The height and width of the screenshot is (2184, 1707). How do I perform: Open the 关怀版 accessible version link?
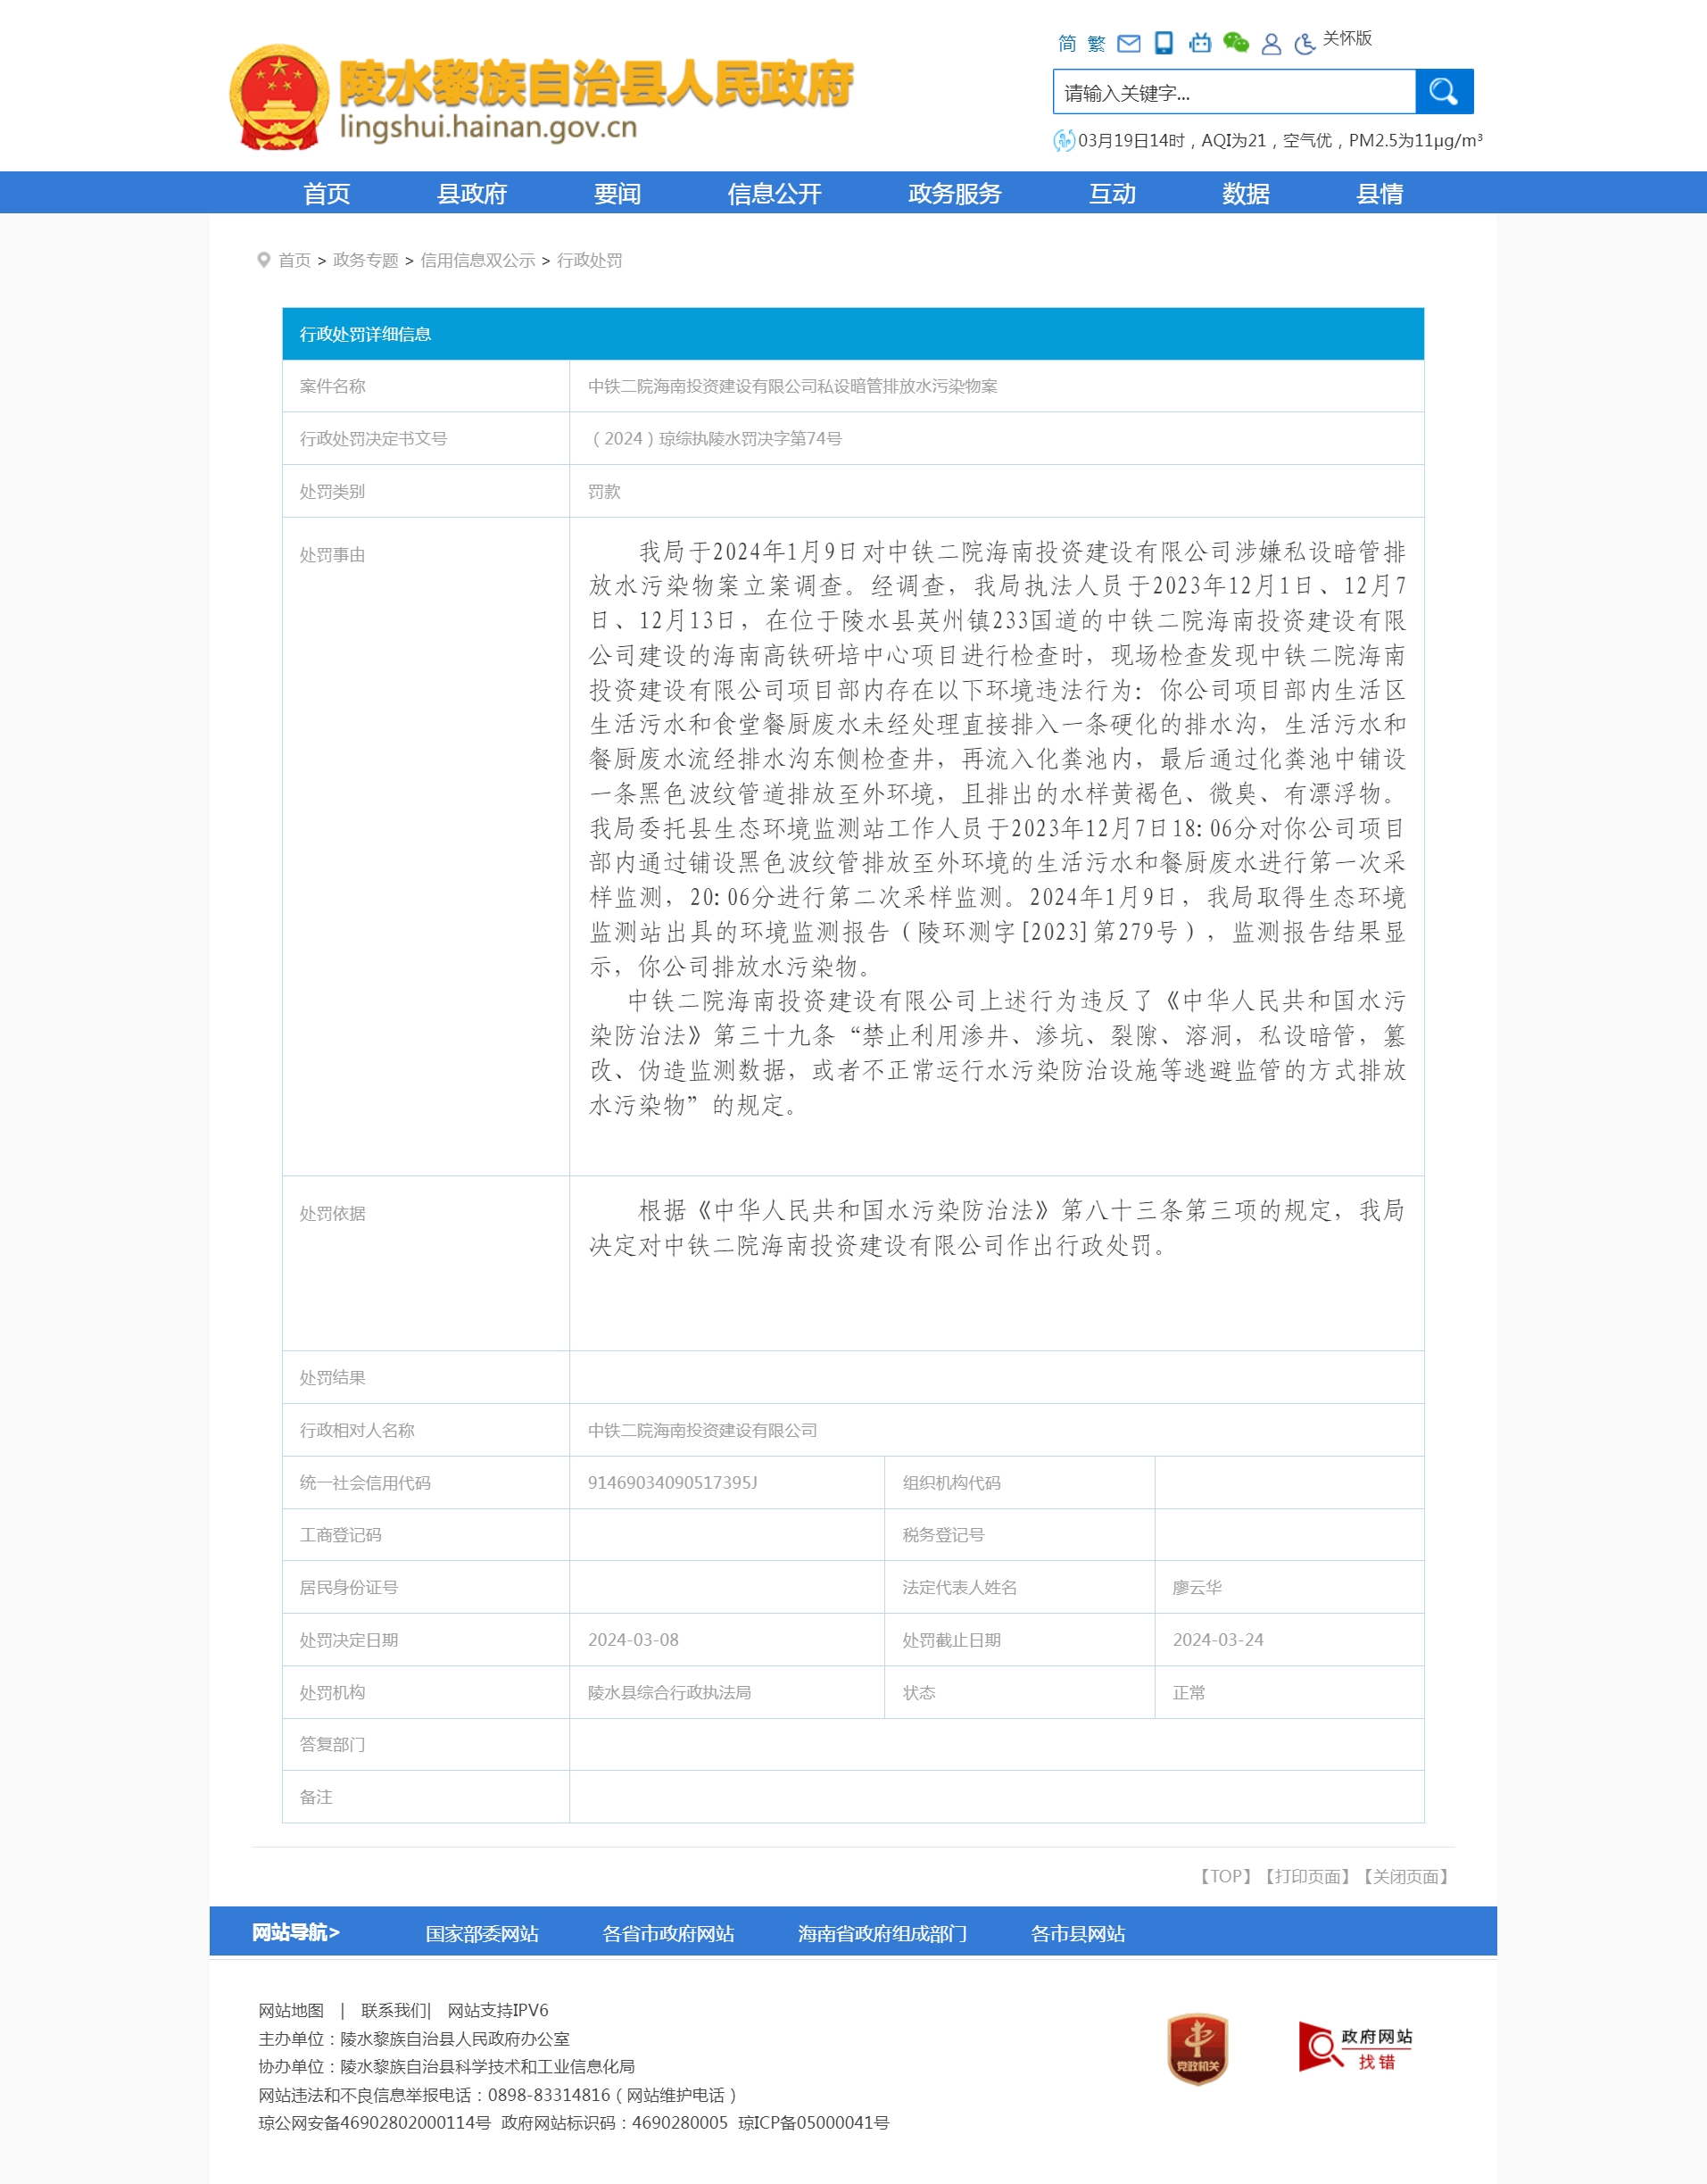1347,38
